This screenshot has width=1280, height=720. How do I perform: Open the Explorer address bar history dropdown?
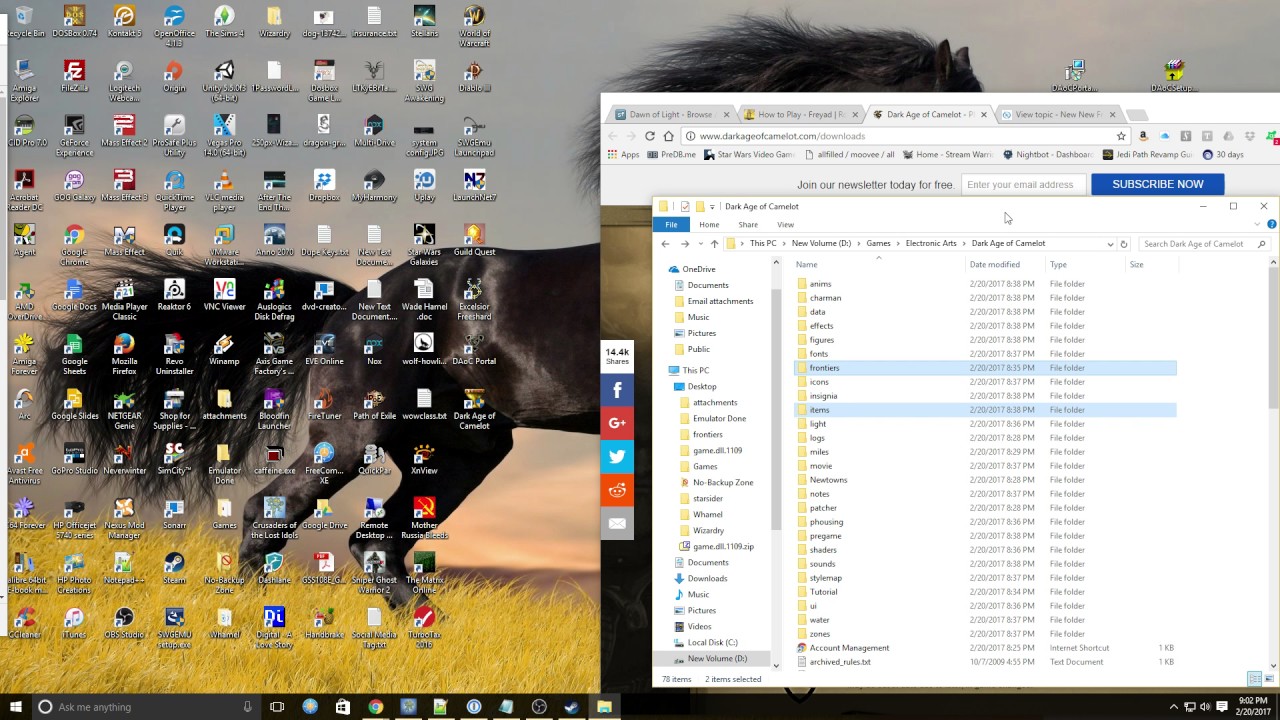pos(1110,244)
